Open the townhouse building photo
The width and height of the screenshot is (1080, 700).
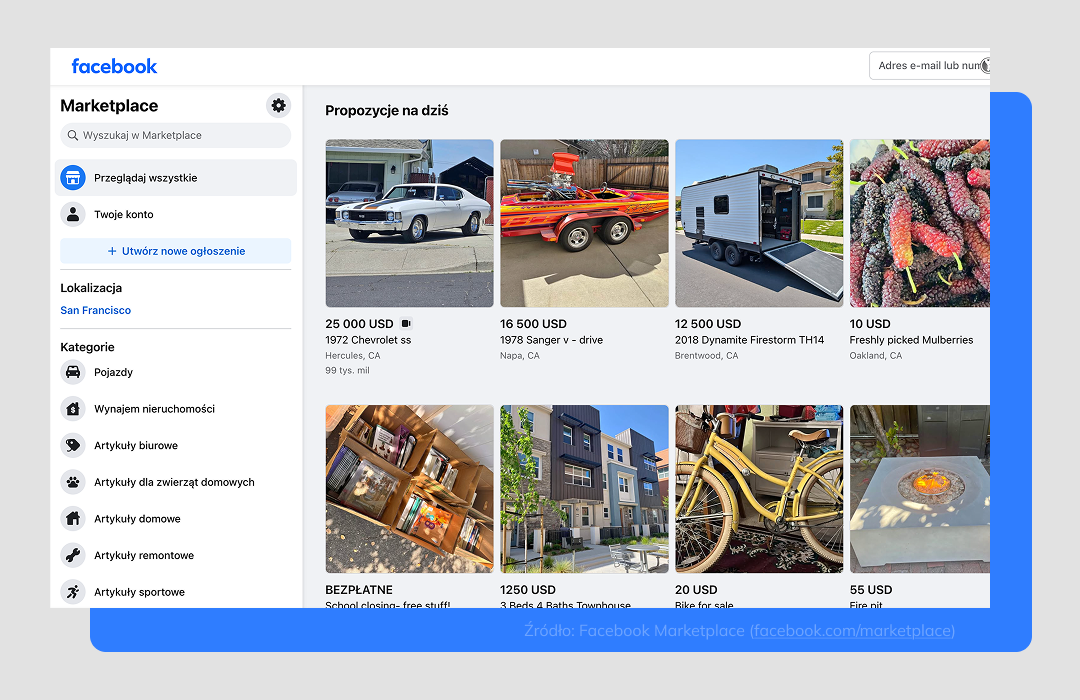[584, 488]
